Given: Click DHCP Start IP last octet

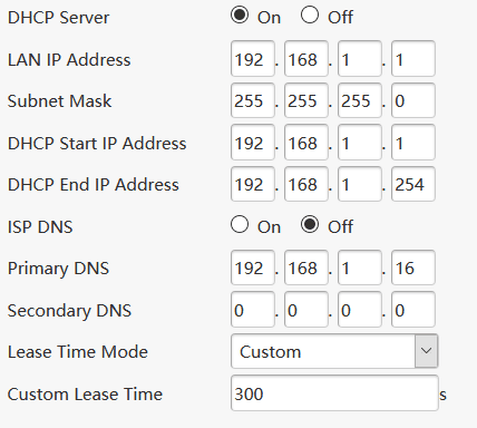Looking at the screenshot, I should tap(413, 142).
